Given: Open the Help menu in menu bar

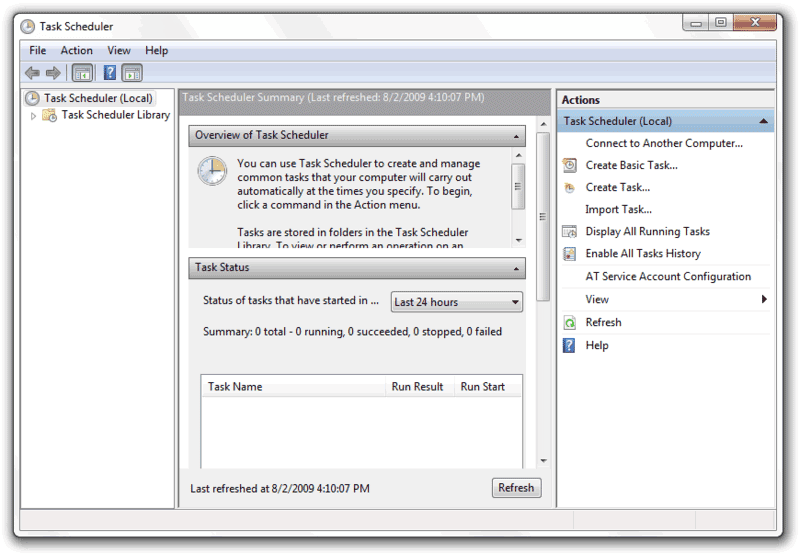Looking at the screenshot, I should coord(156,51).
